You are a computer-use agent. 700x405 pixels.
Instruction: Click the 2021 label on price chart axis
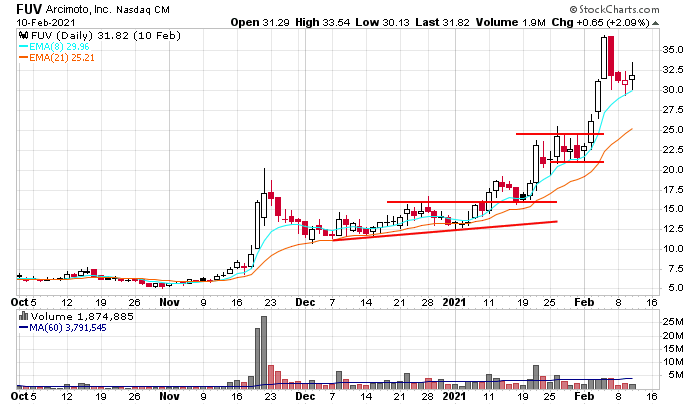coord(454,302)
